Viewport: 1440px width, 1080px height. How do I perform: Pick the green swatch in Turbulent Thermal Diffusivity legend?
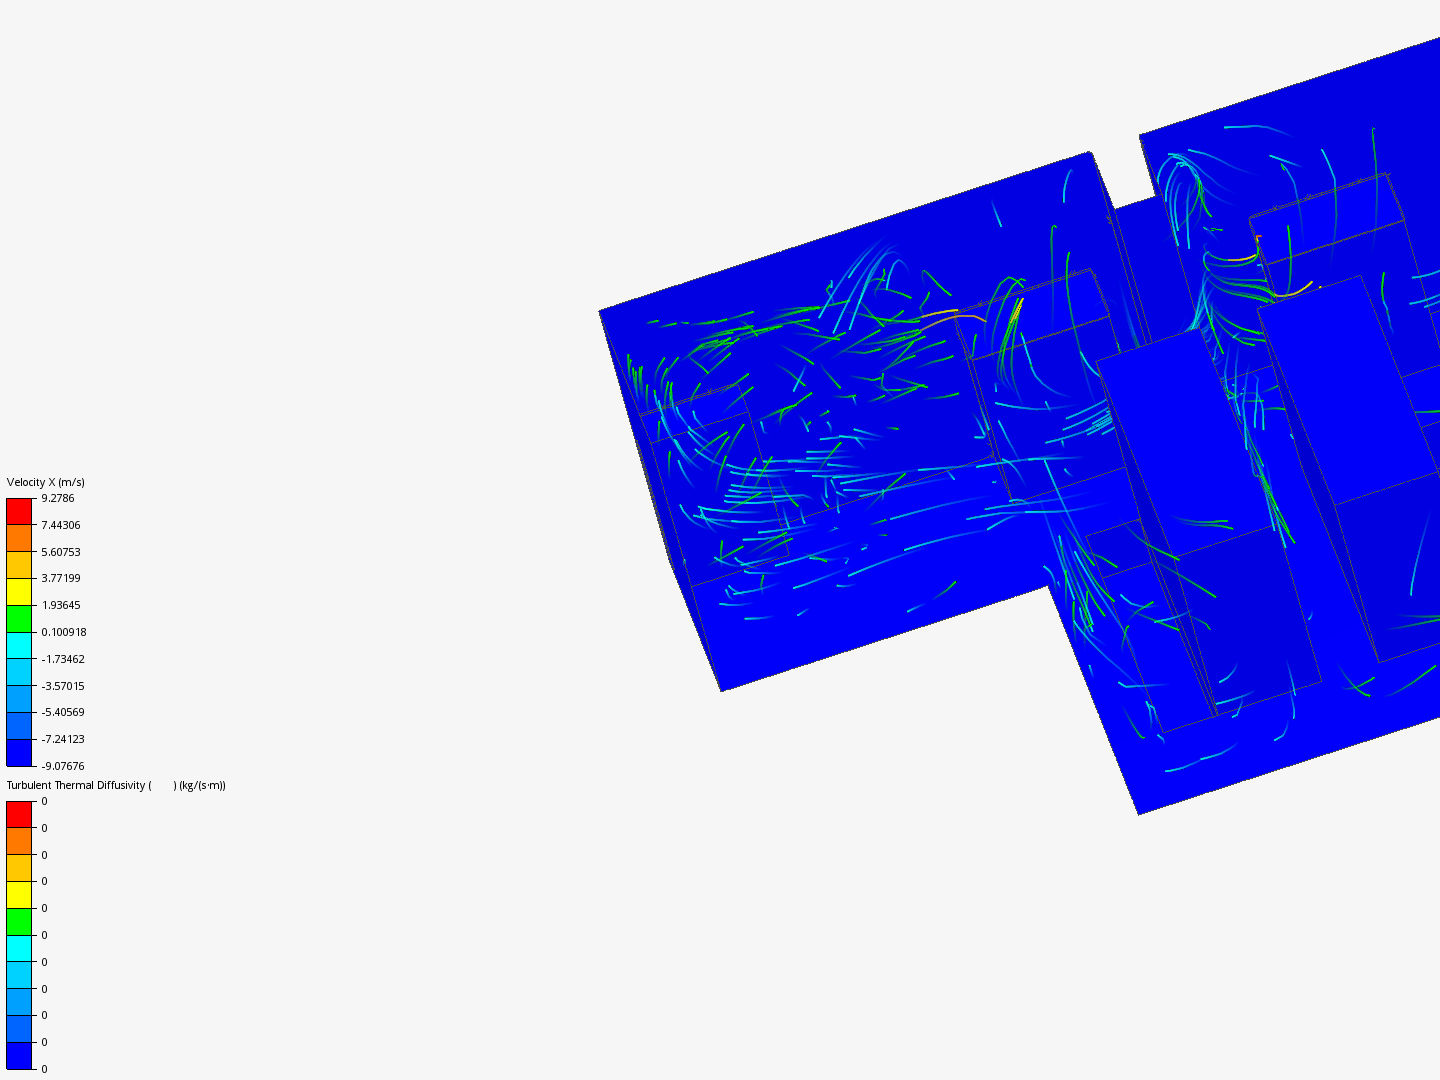pyautogui.click(x=19, y=922)
